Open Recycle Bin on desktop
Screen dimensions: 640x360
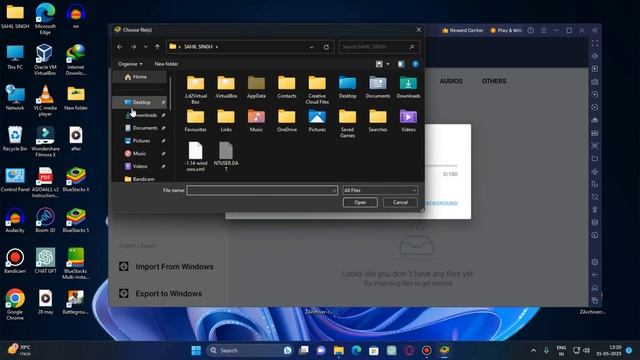point(15,139)
